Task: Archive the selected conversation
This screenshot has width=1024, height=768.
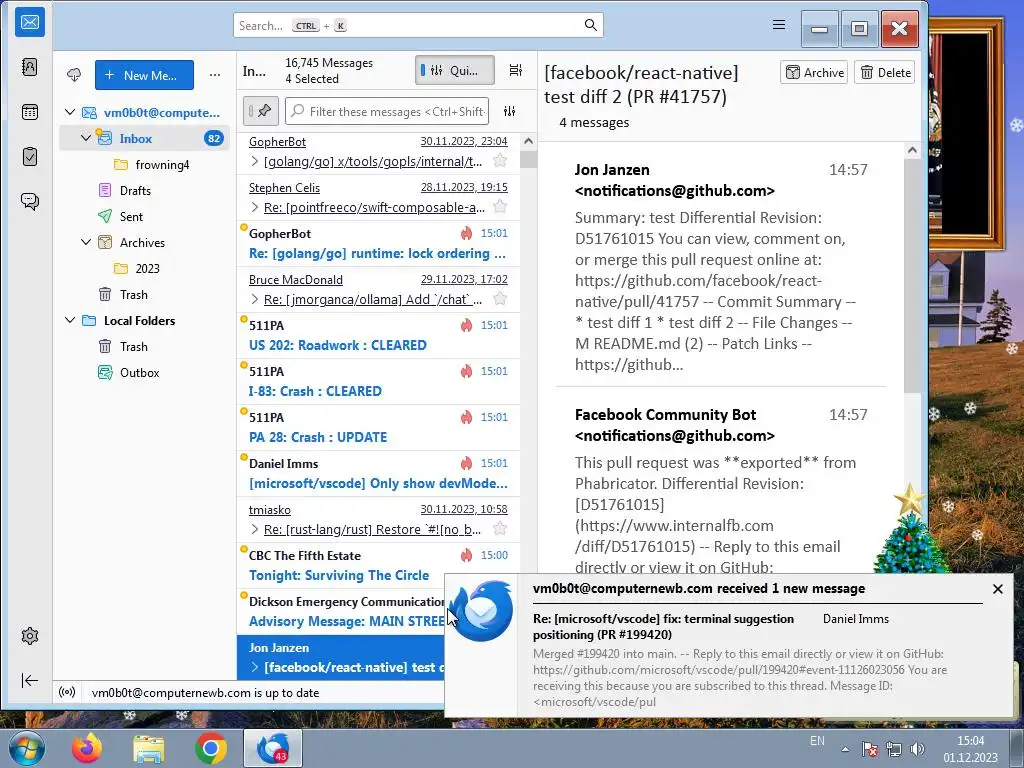Action: pos(814,72)
